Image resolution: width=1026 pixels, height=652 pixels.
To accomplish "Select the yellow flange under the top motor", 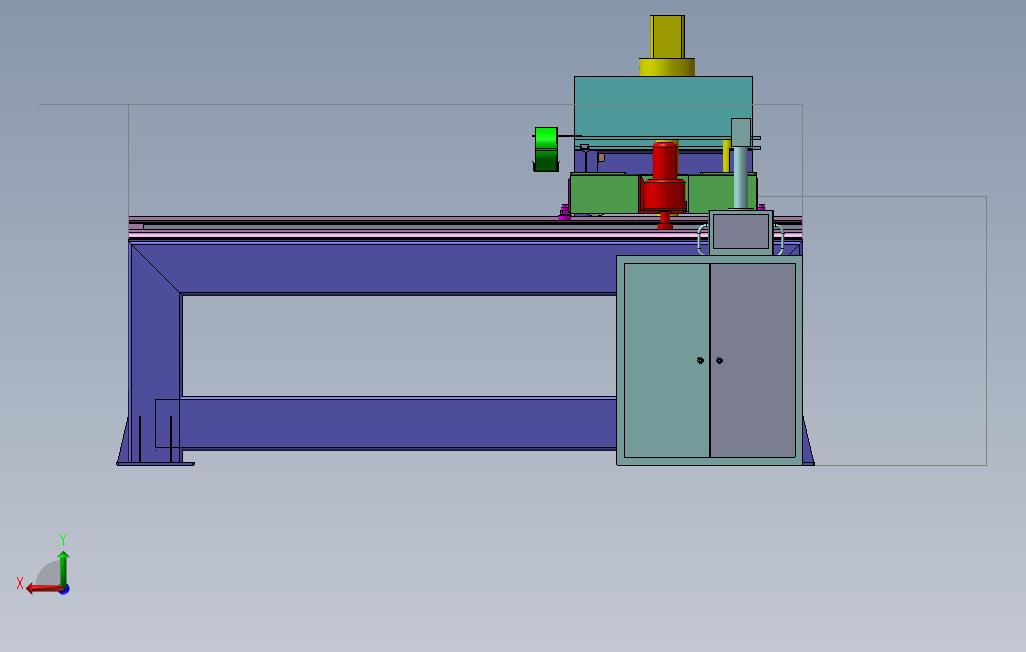I will [667, 67].
